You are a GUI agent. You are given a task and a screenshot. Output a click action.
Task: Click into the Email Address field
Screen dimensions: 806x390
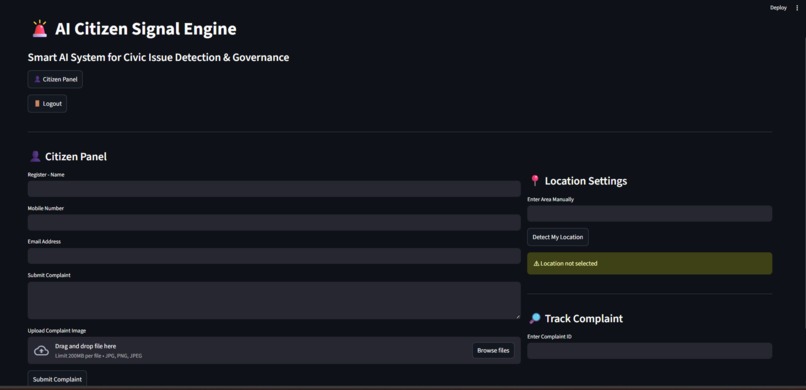[x=274, y=256]
